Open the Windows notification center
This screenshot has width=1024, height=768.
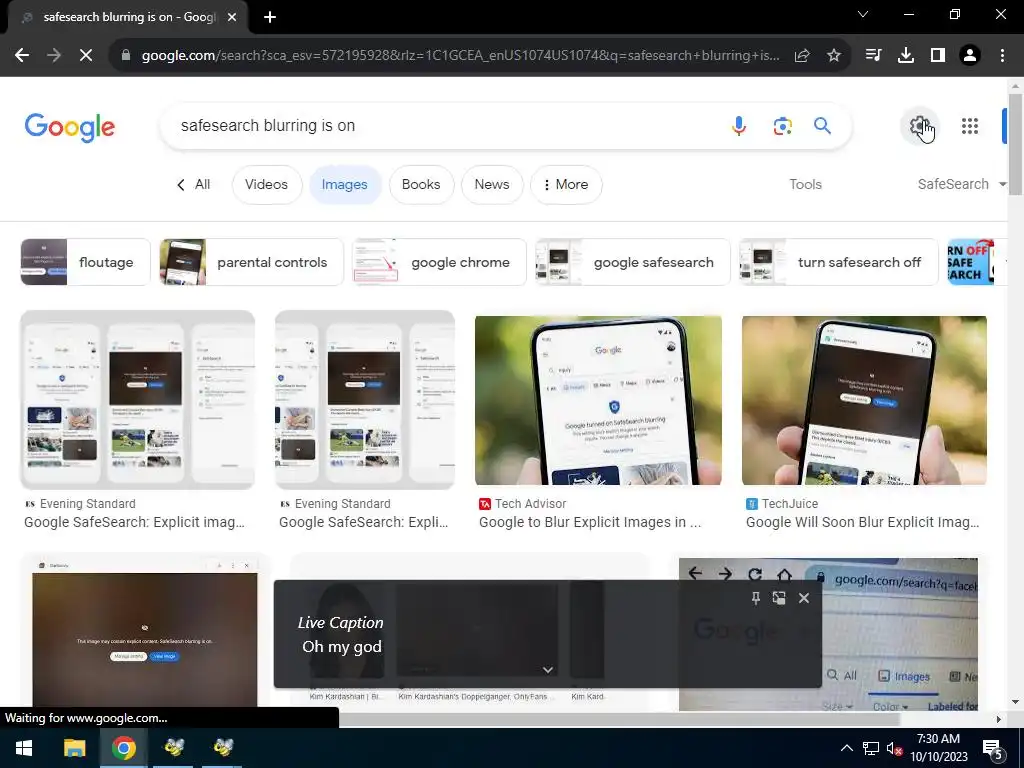993,748
